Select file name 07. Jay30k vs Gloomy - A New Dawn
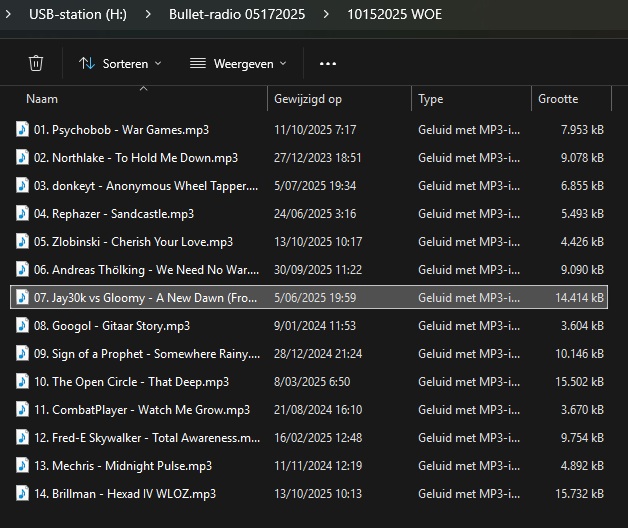628x528 pixels. (145, 298)
